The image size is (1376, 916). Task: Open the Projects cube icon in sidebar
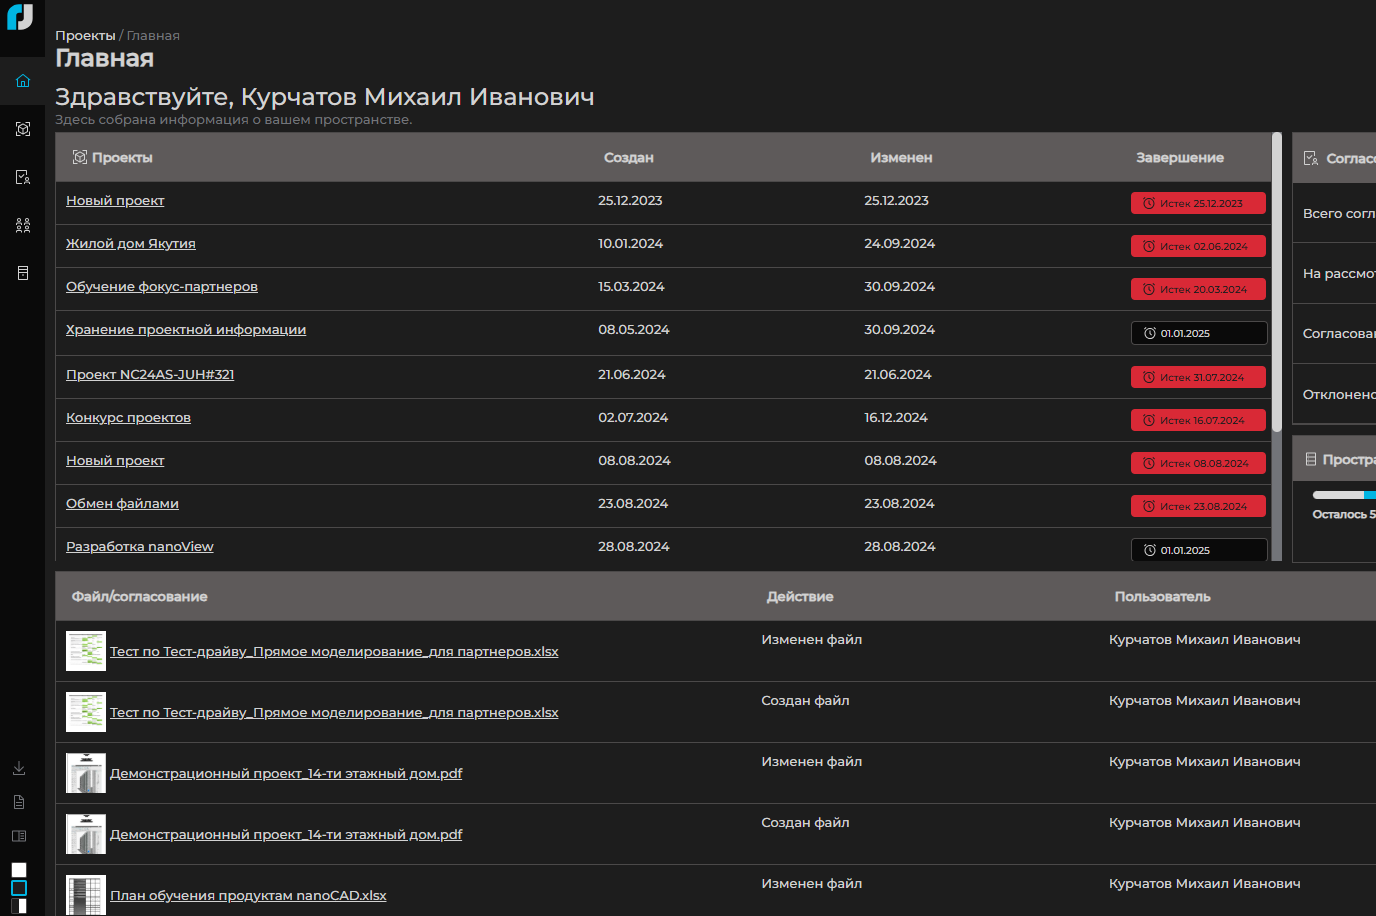pyautogui.click(x=22, y=129)
